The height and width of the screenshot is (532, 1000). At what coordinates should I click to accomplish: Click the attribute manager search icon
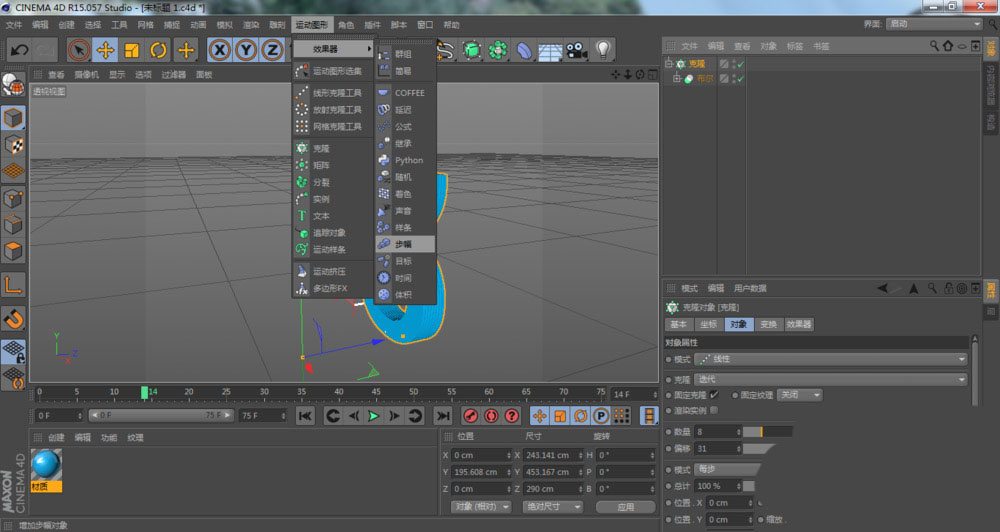(932, 288)
